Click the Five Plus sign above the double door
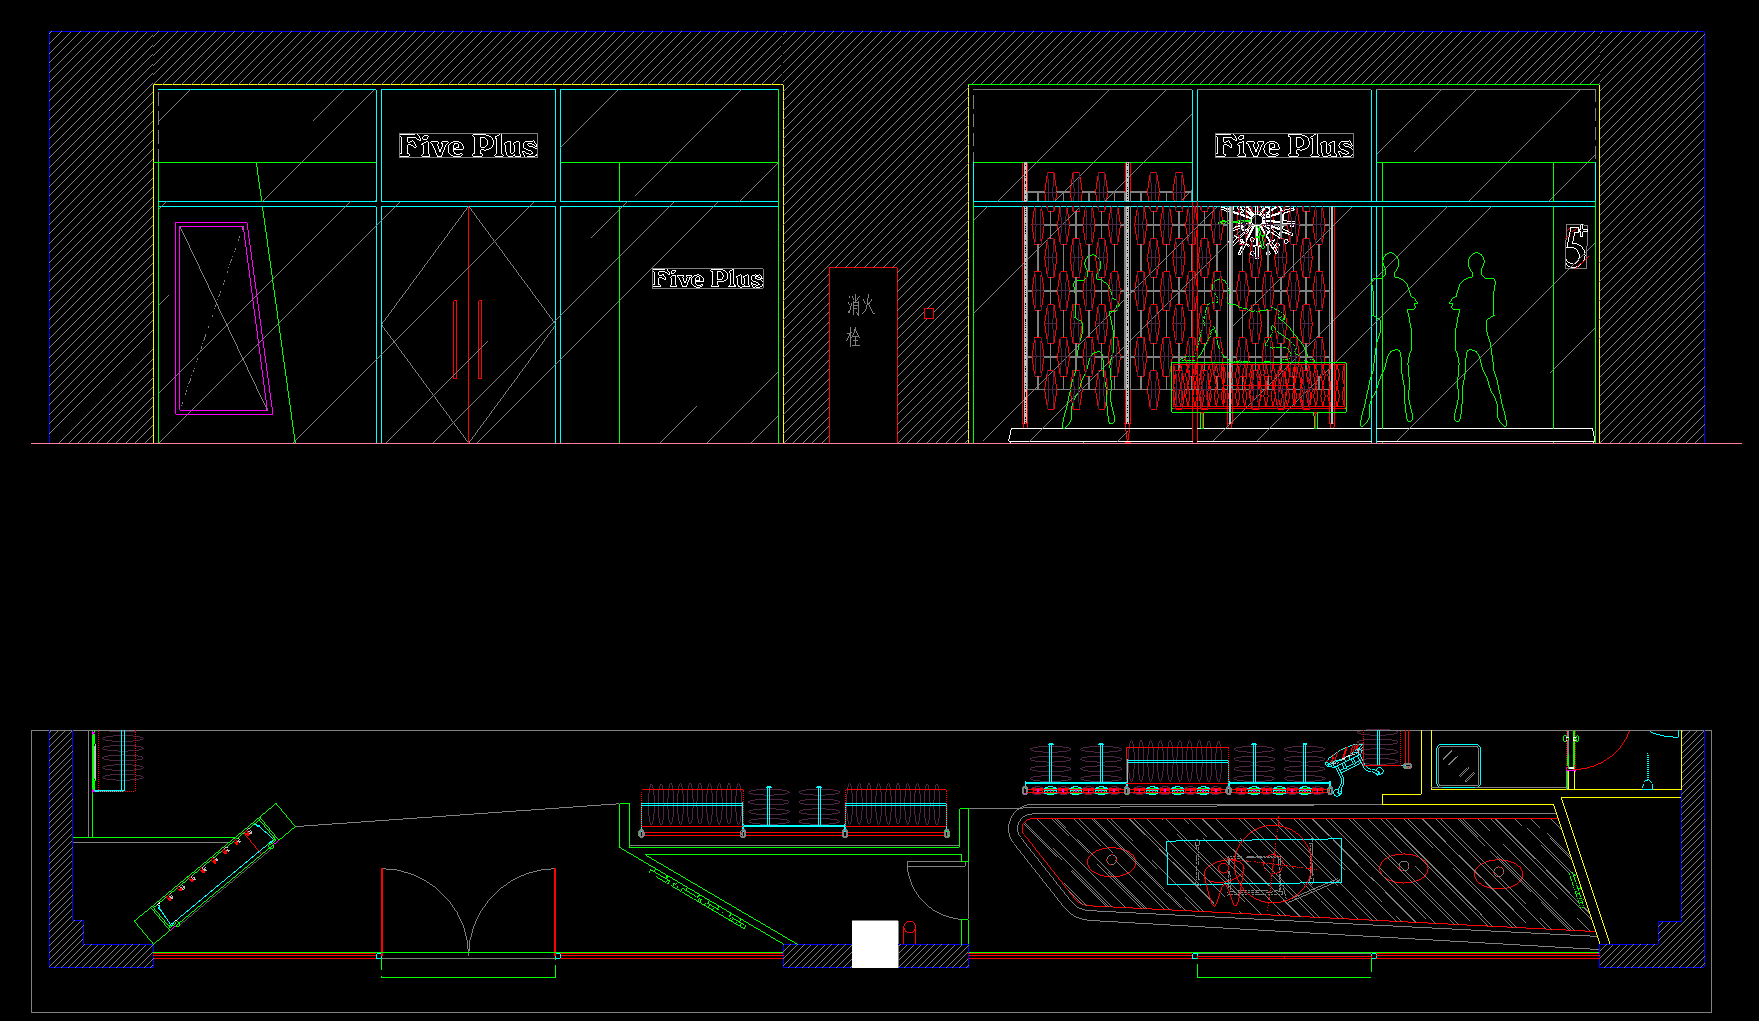 [x=468, y=146]
